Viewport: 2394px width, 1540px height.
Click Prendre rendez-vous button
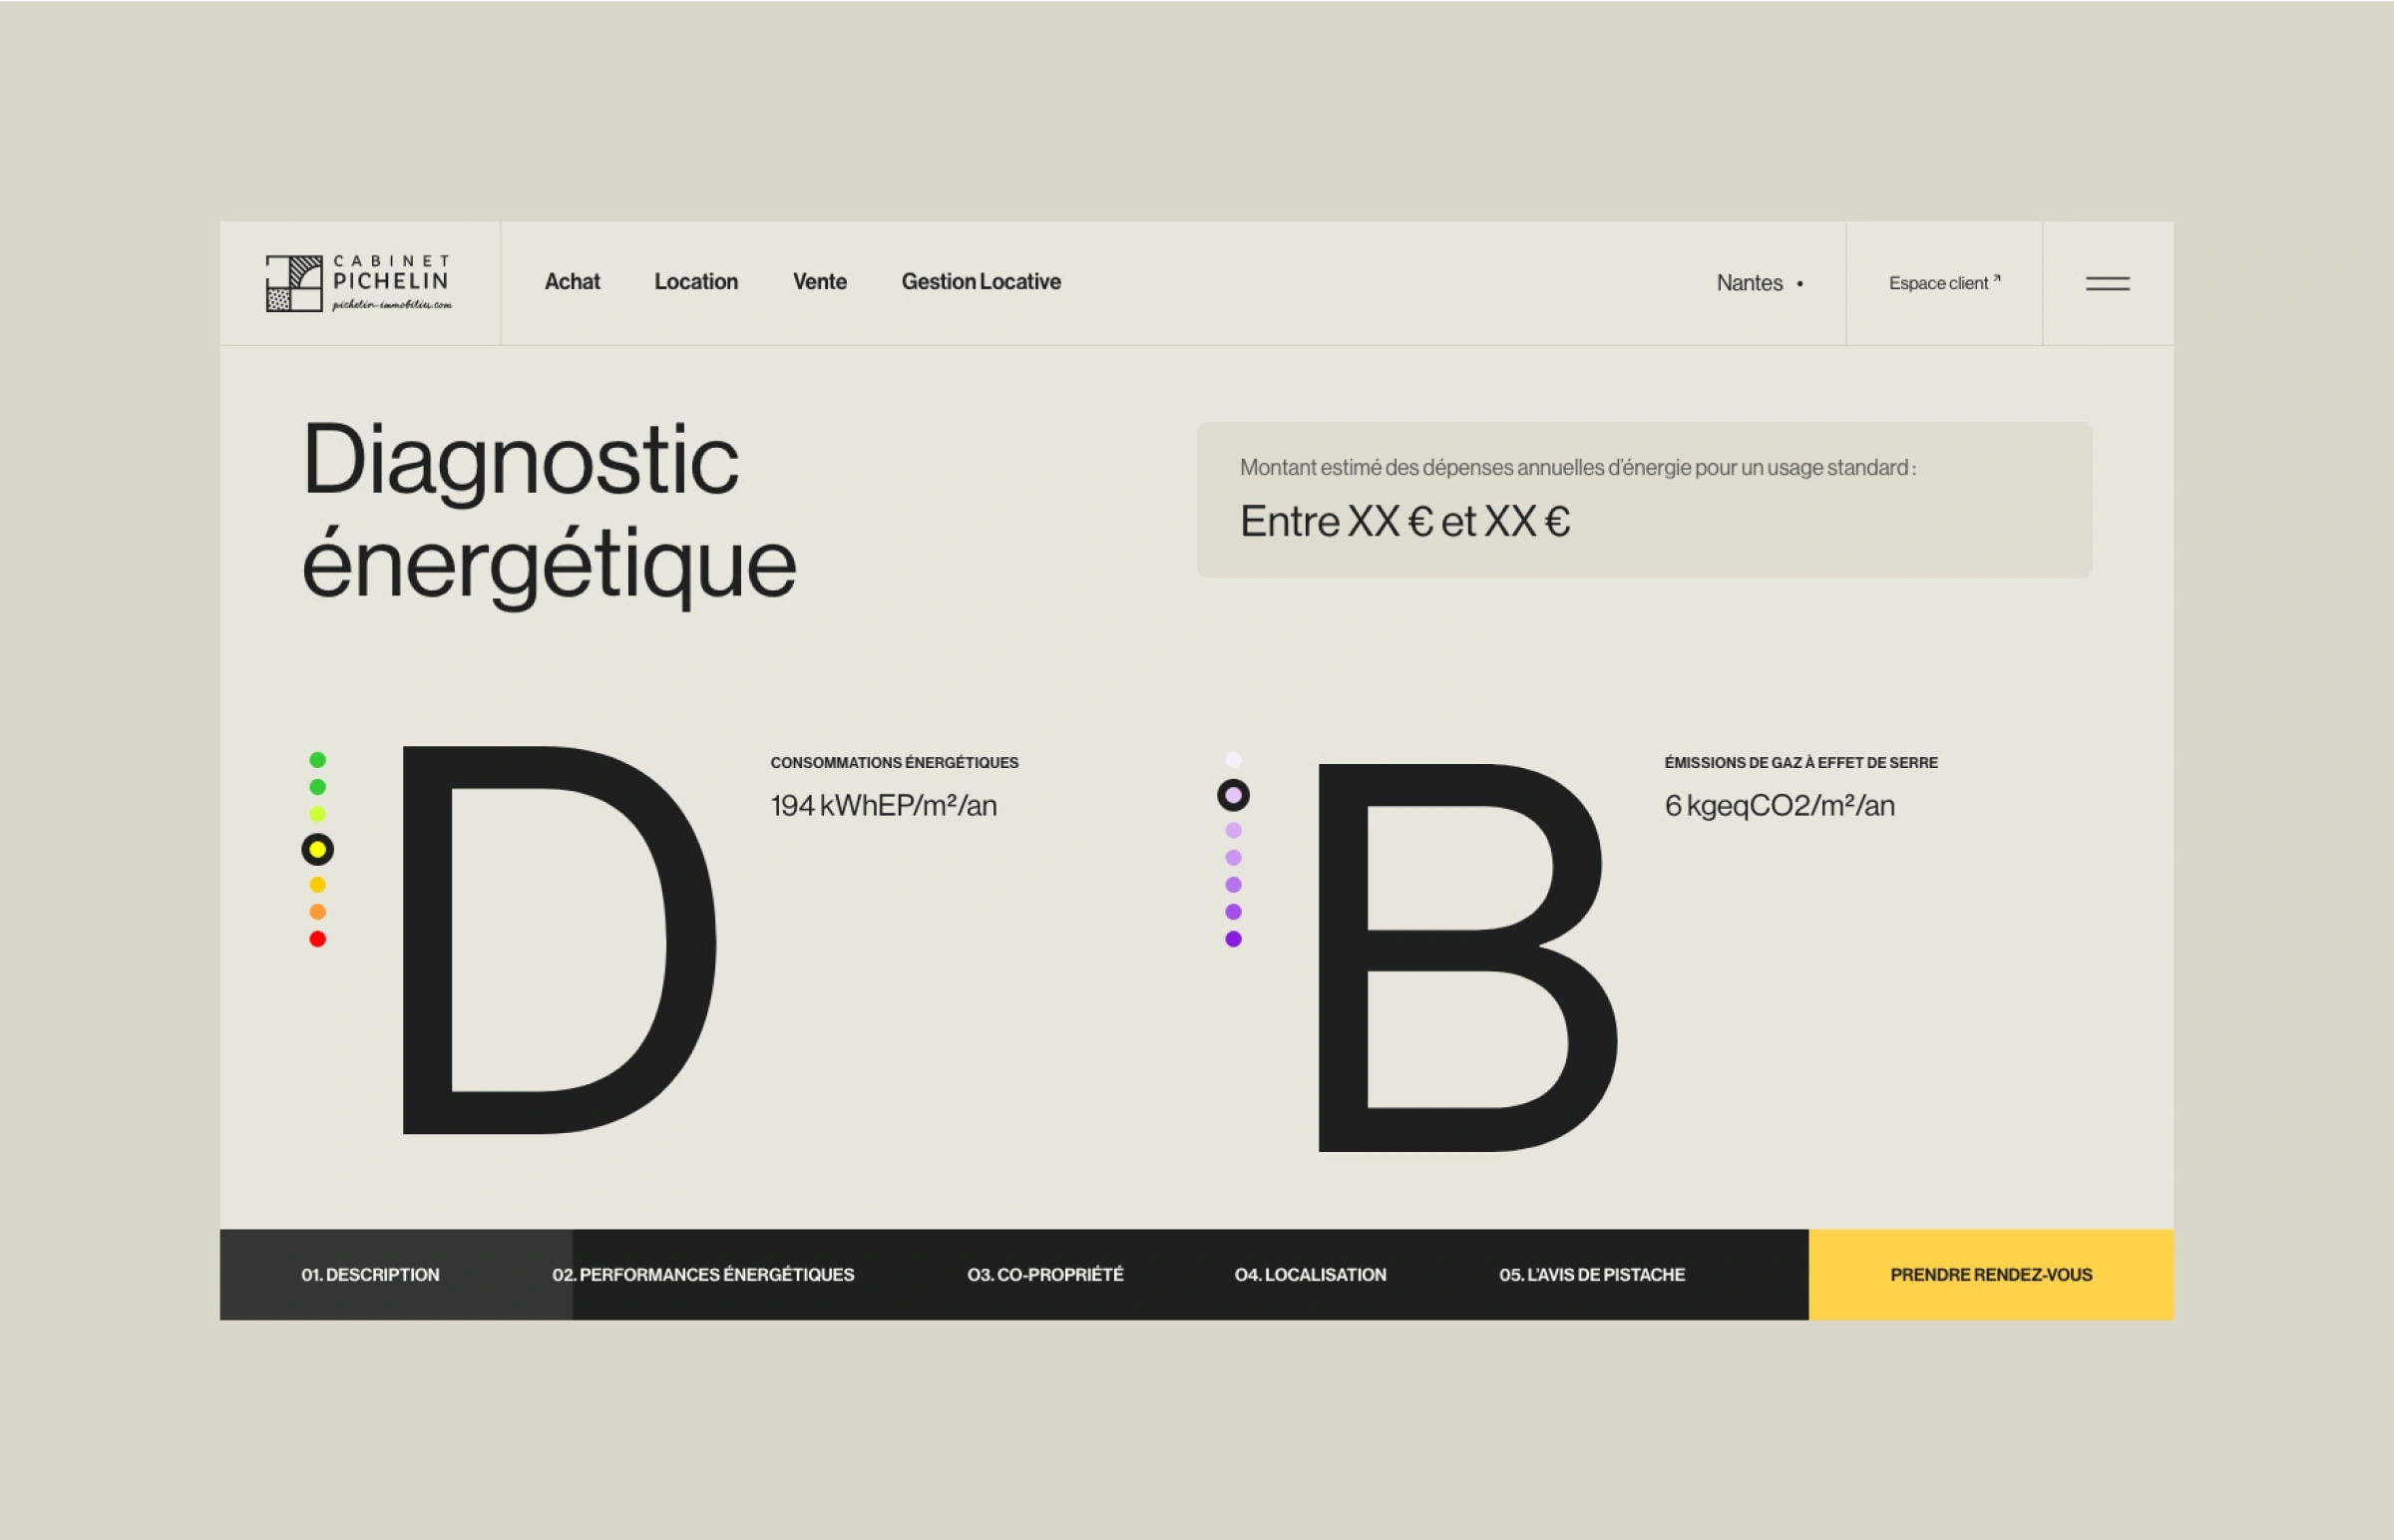click(x=1990, y=1275)
